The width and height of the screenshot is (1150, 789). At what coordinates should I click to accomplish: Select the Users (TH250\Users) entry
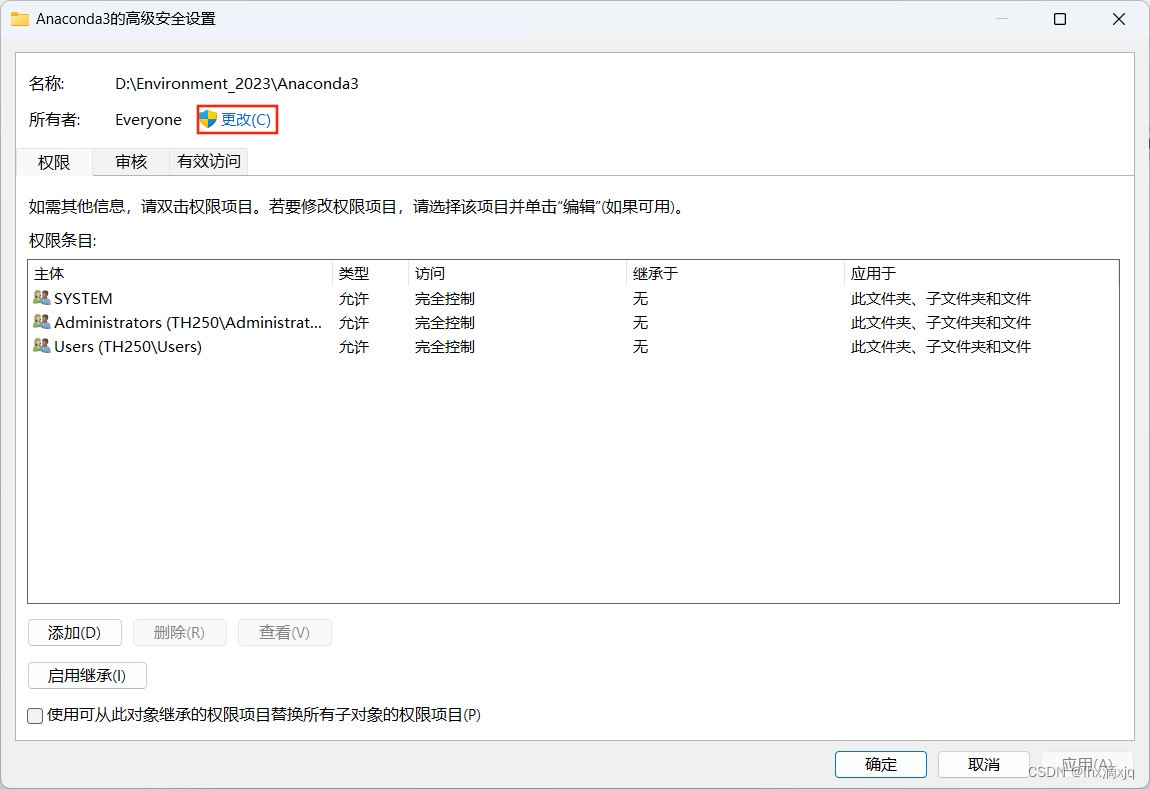(x=574, y=346)
